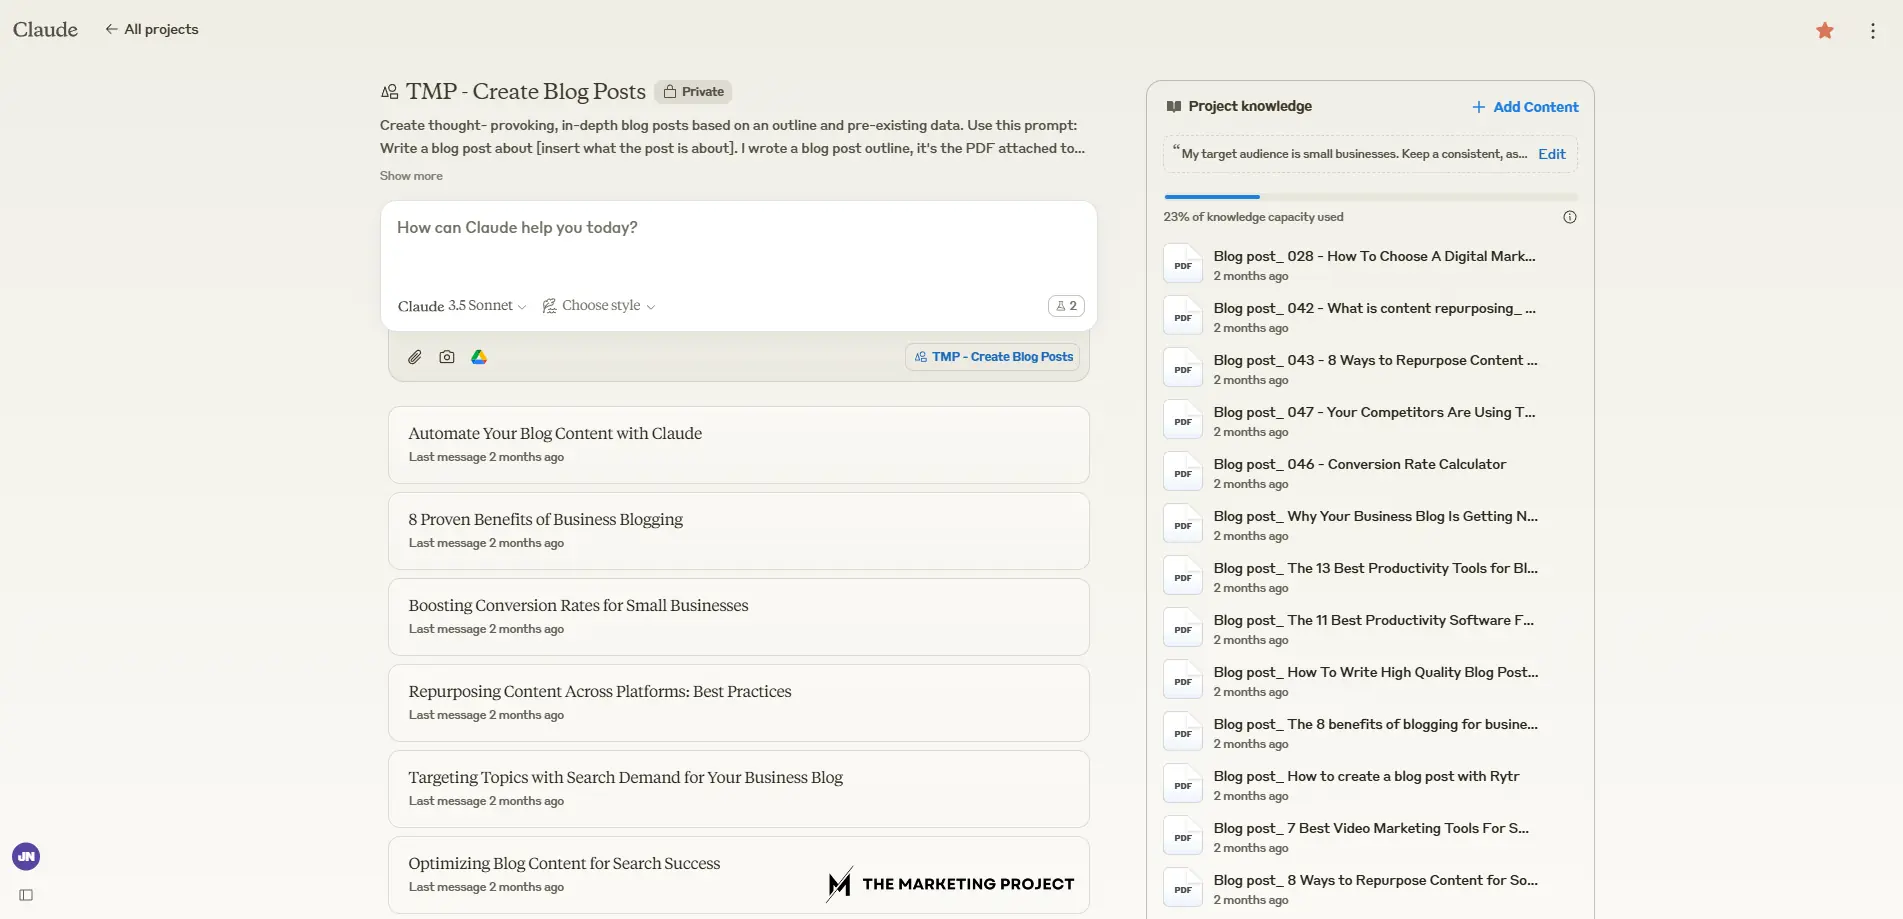This screenshot has height=919, width=1903.
Task: Open PDF 'Why Your Business Blog Is Getting N...'
Action: pyautogui.click(x=1370, y=525)
